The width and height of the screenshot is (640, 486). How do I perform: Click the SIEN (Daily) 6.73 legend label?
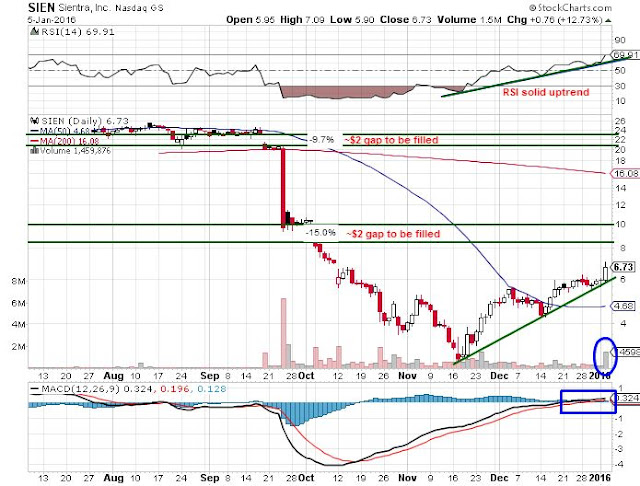click(x=85, y=121)
